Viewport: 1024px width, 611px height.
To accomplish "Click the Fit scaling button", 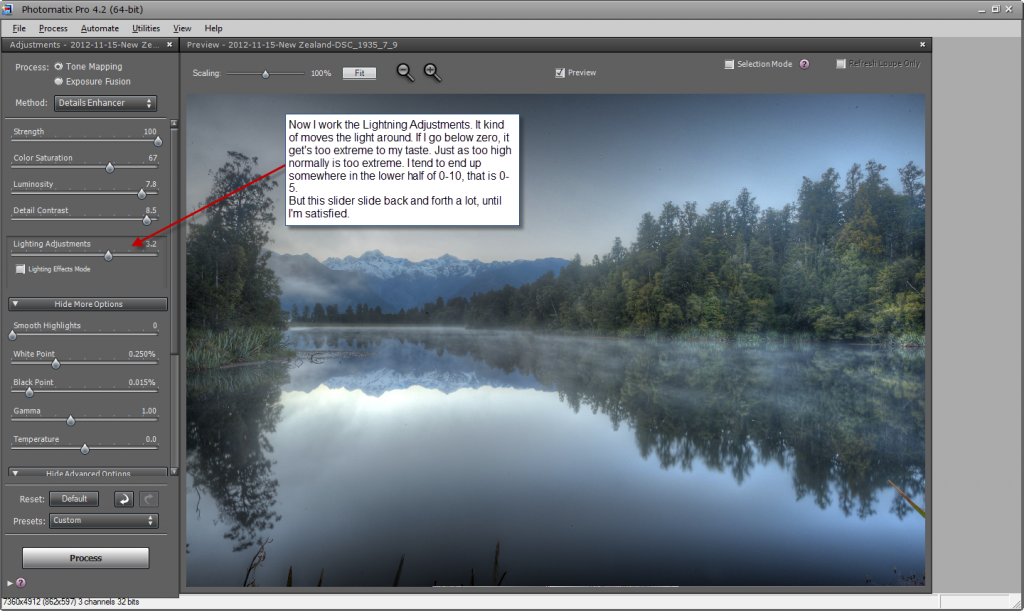I will click(x=359, y=73).
